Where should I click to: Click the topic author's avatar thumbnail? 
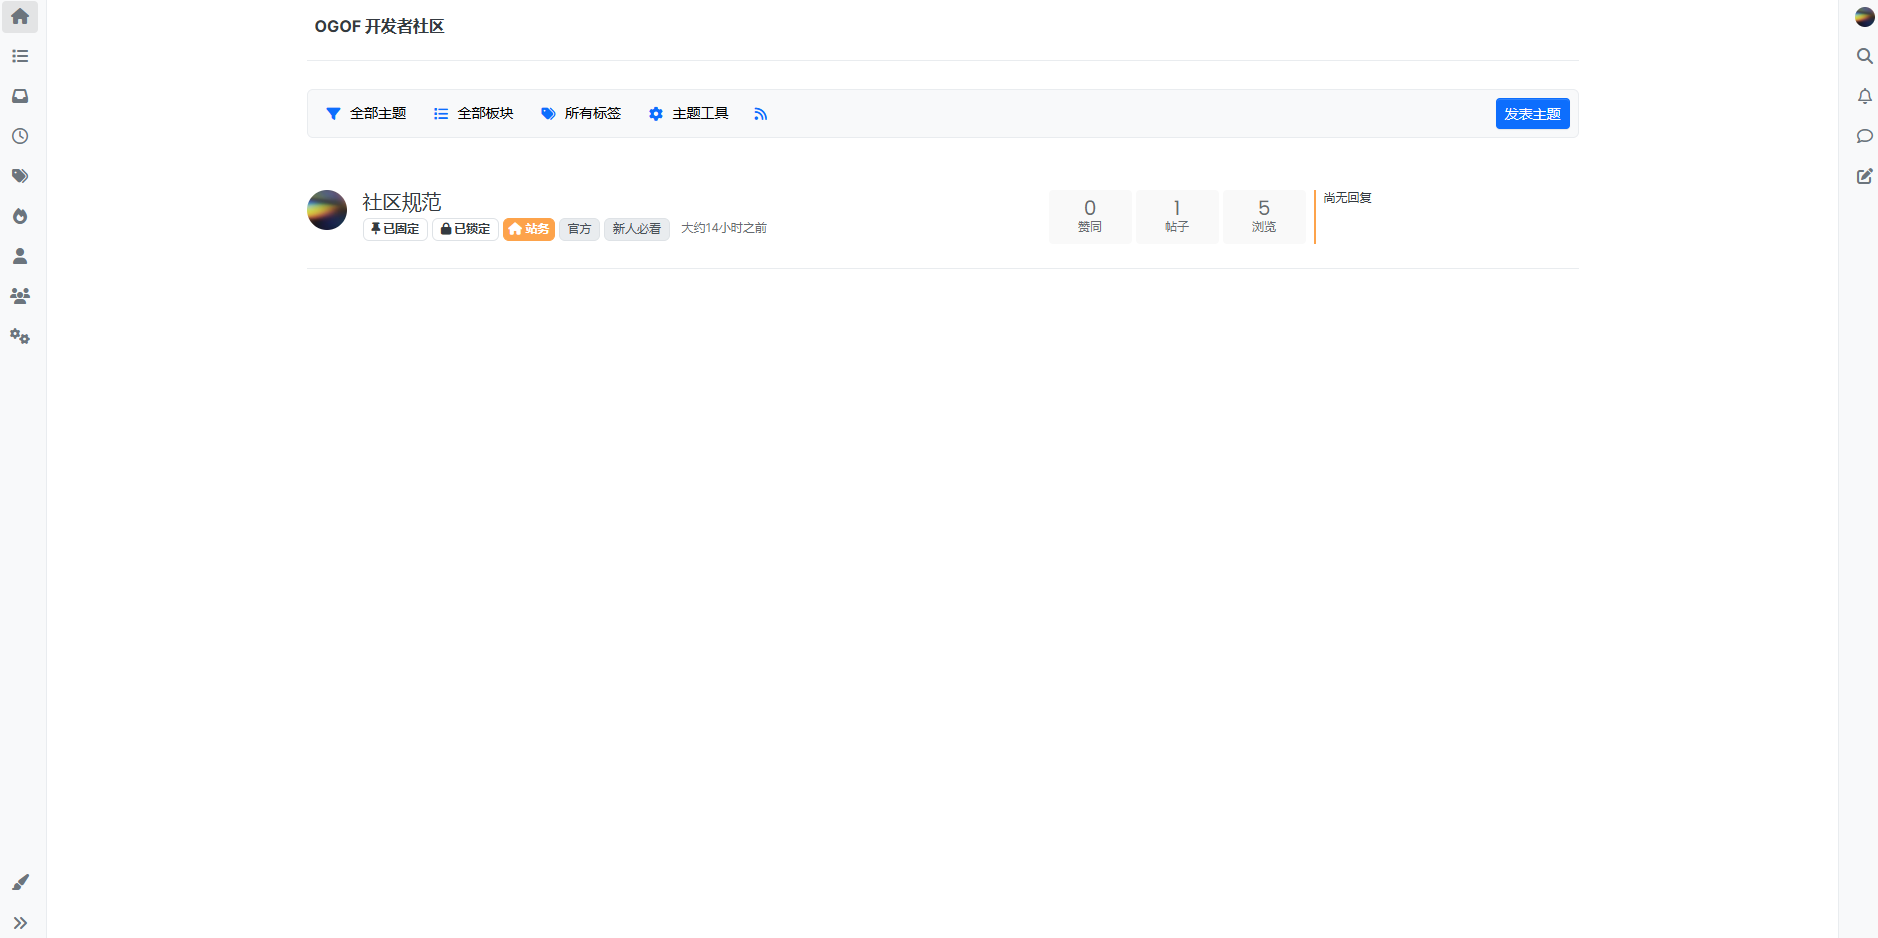point(327,210)
